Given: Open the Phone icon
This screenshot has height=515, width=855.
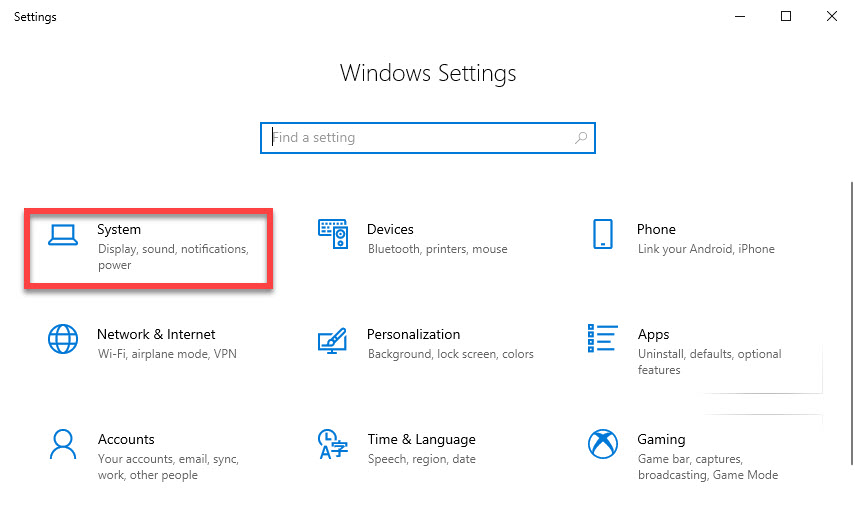Looking at the screenshot, I should 603,234.
